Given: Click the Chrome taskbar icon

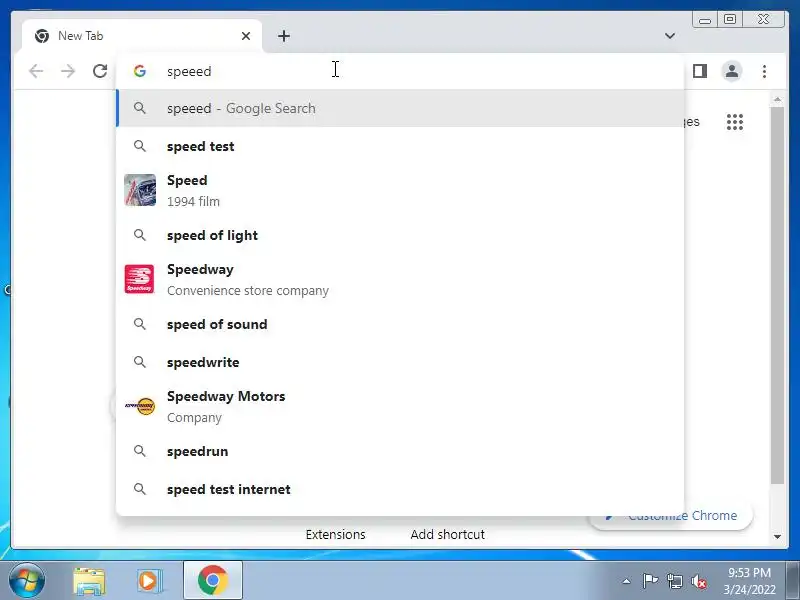Looking at the screenshot, I should point(213,581).
